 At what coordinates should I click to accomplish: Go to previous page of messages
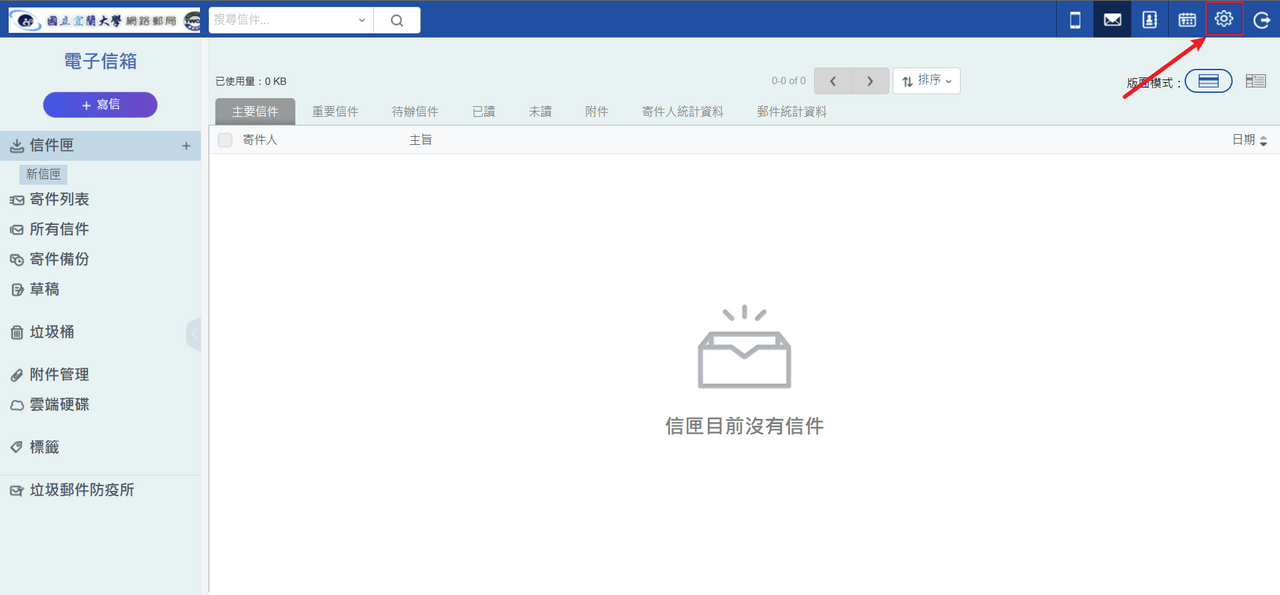[833, 81]
